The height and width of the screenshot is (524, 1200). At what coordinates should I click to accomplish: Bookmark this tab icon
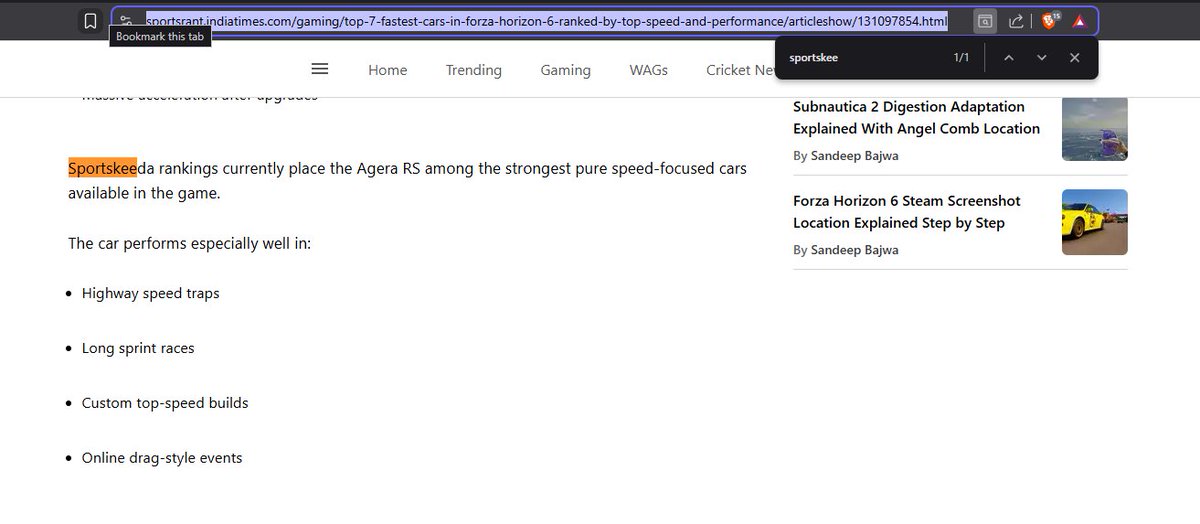pyautogui.click(x=91, y=21)
